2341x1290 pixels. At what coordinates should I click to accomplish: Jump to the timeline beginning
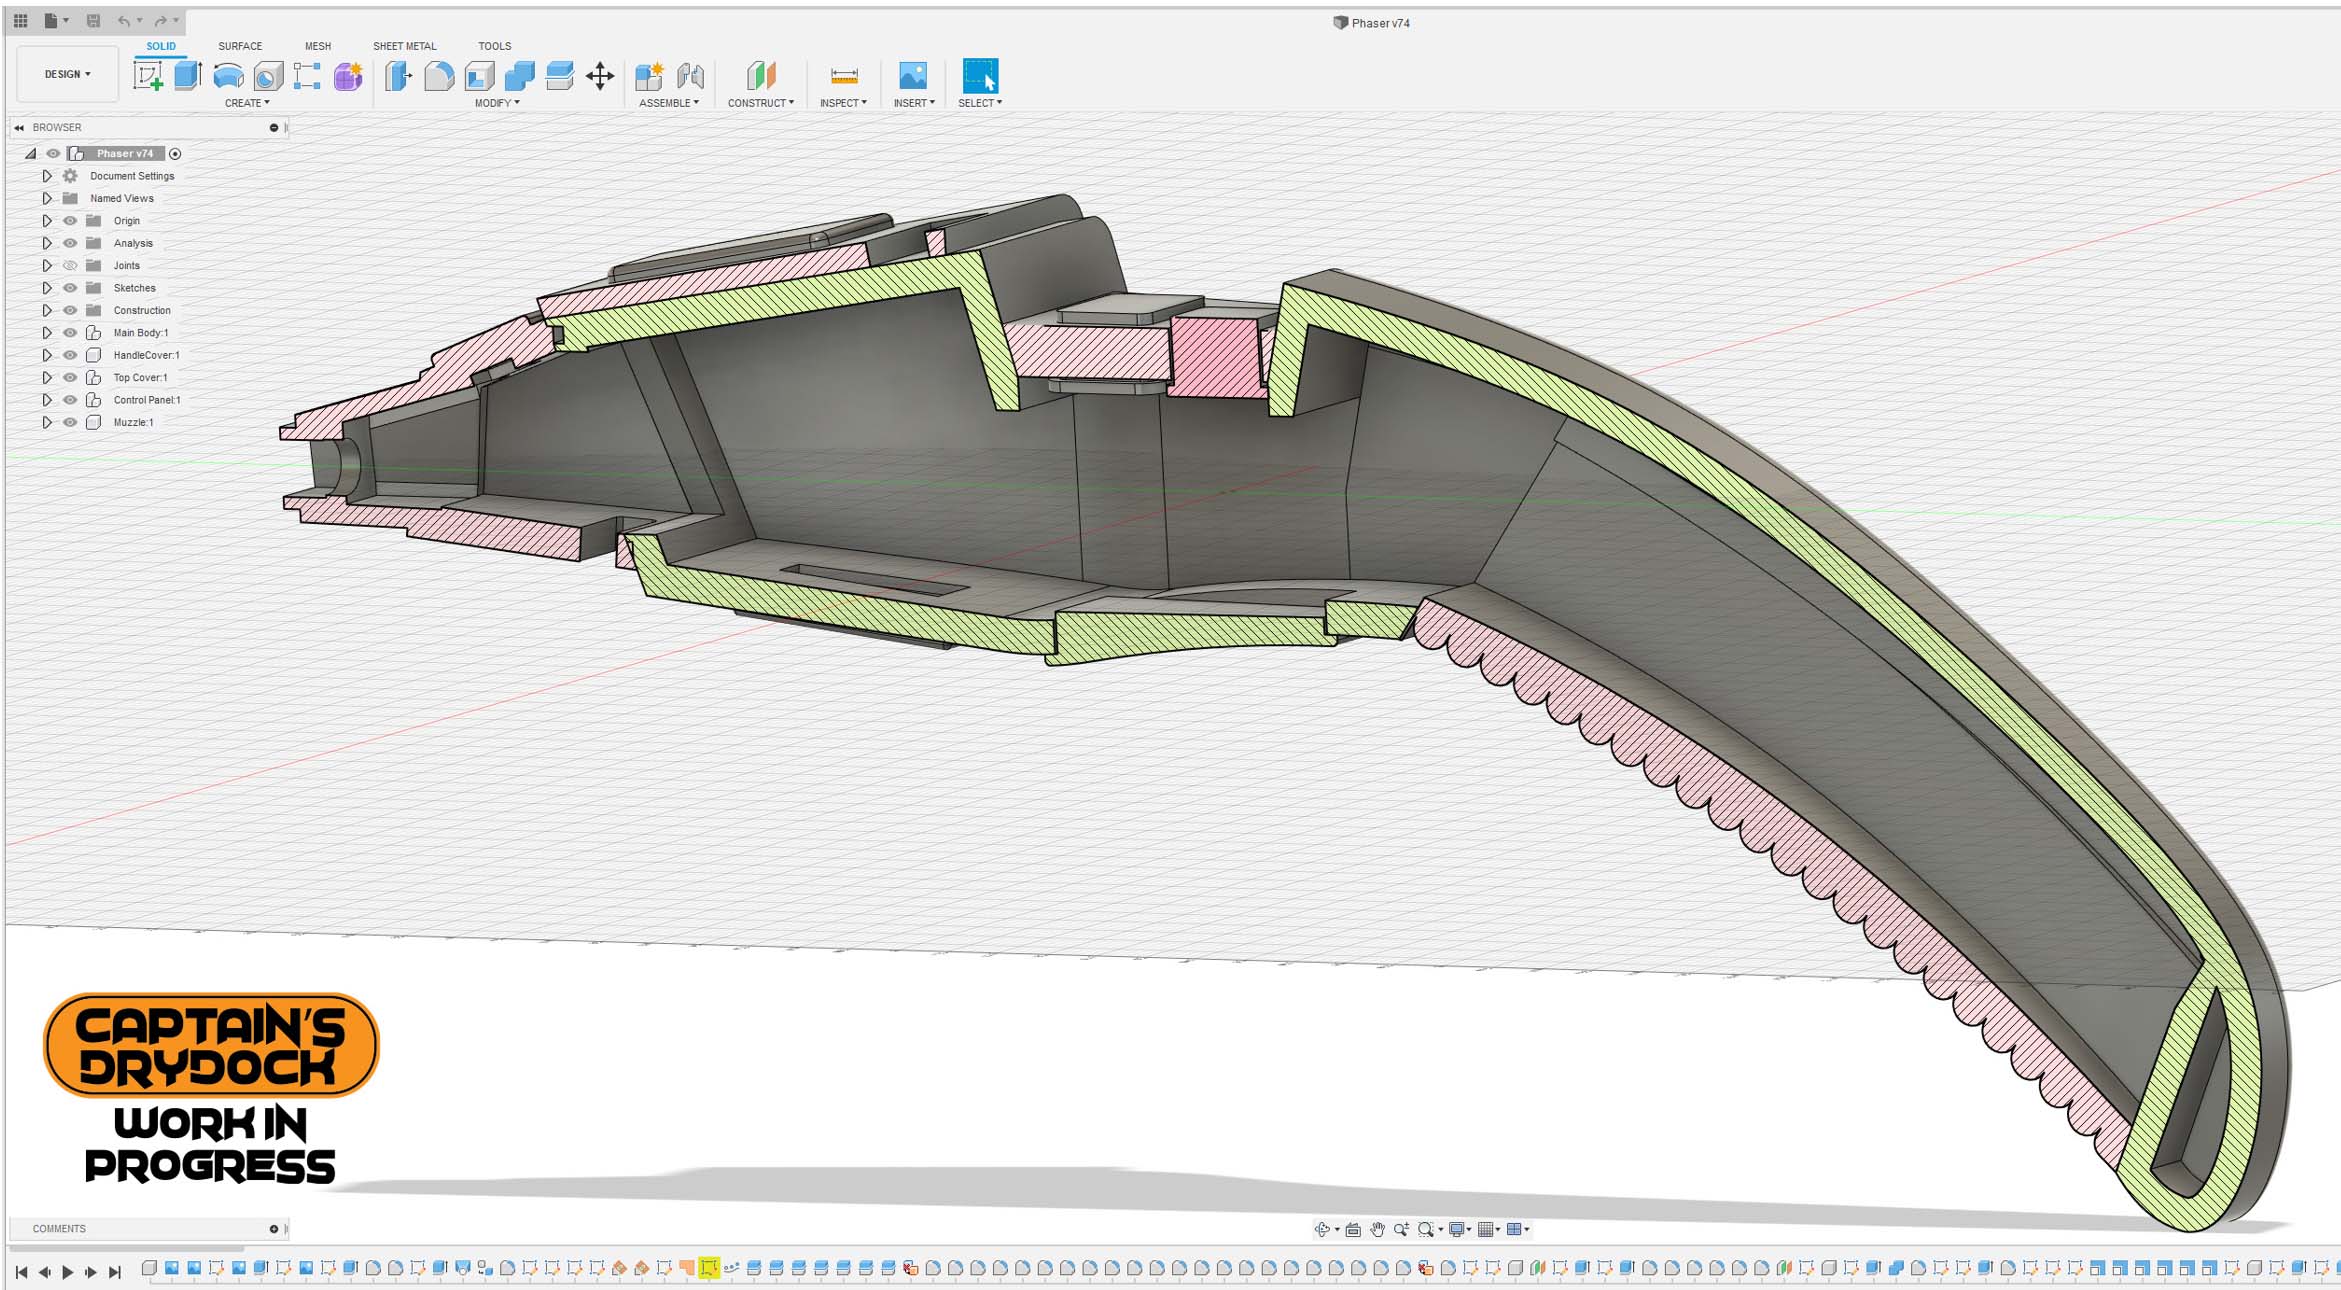(x=21, y=1272)
